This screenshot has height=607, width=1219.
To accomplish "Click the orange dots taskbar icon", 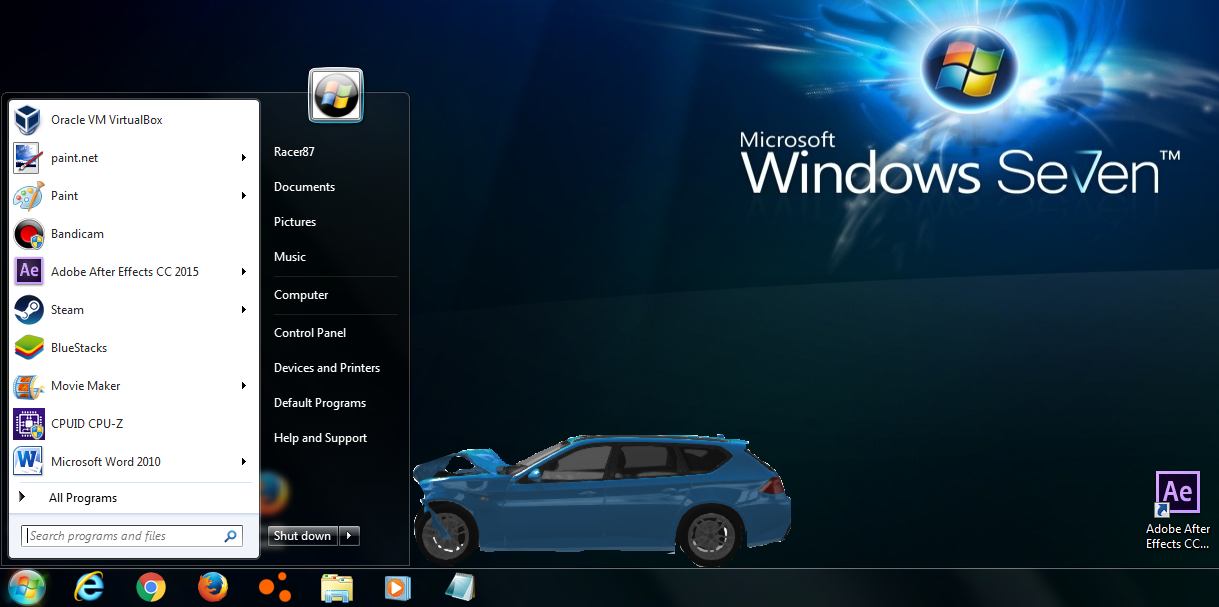I will [274, 586].
